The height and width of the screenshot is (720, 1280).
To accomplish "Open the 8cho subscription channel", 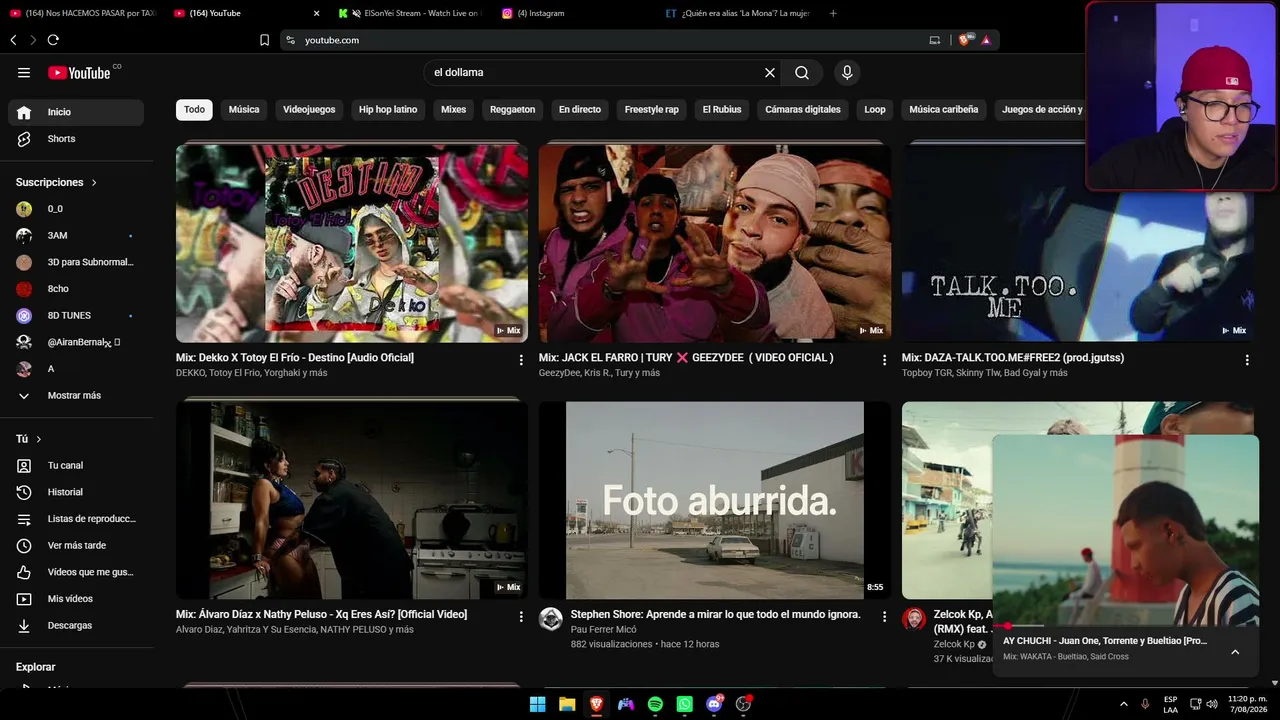I will coord(76,289).
